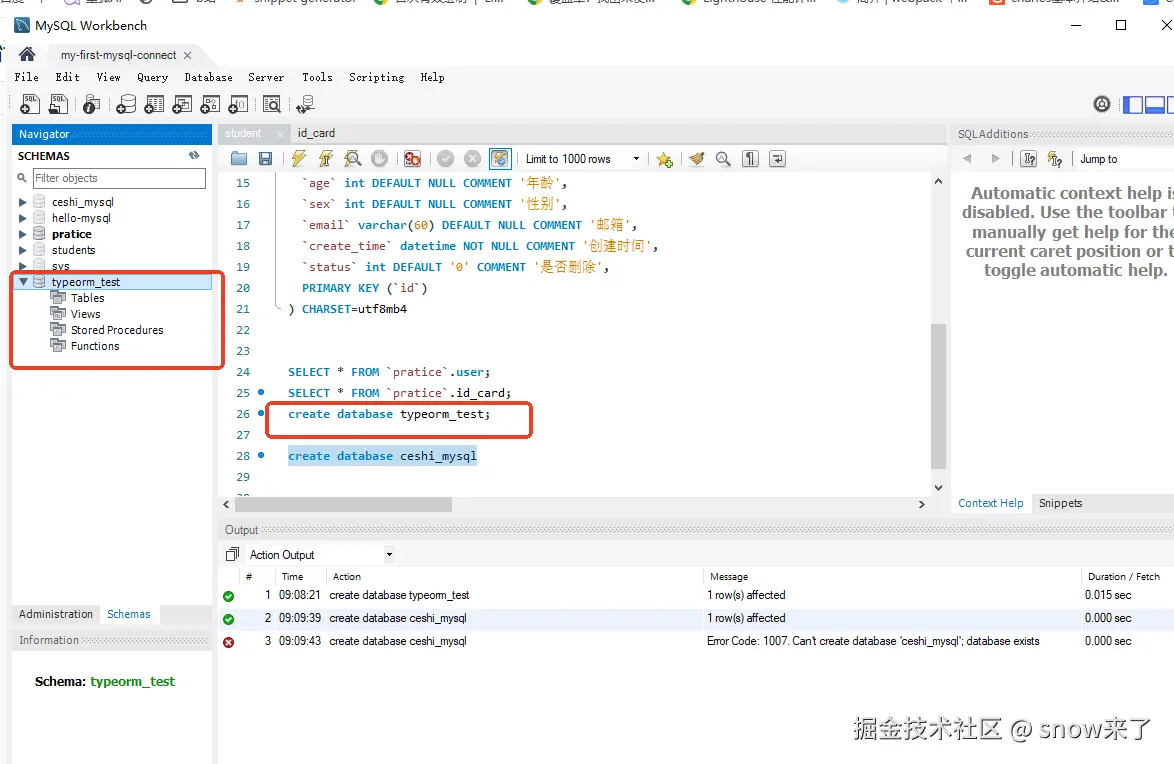This screenshot has height=764, width=1174.
Task: Create new function toolbar icon
Action: [238, 104]
